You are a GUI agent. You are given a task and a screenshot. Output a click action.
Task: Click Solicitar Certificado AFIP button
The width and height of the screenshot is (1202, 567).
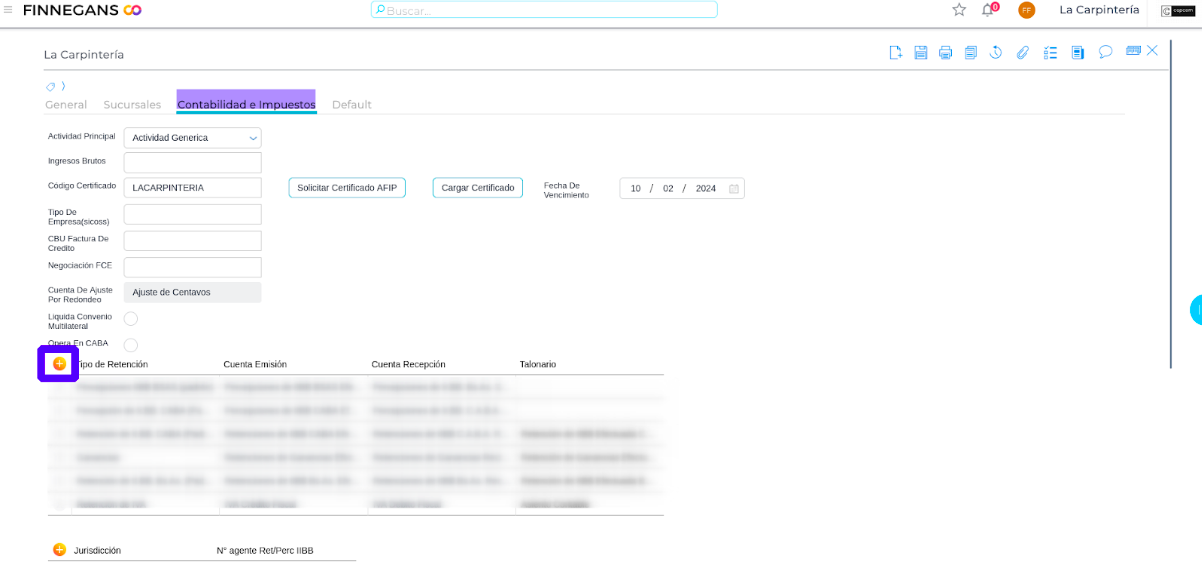coord(347,188)
